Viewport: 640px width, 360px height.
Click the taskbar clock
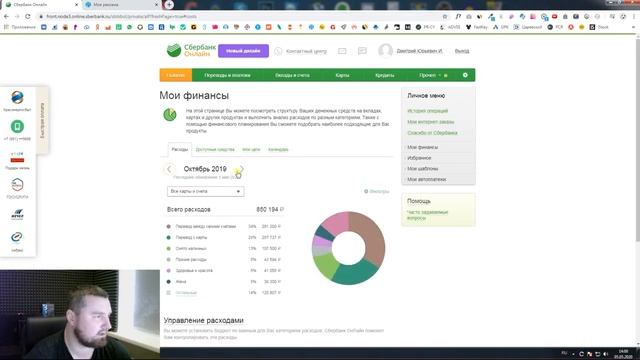[x=623, y=354]
